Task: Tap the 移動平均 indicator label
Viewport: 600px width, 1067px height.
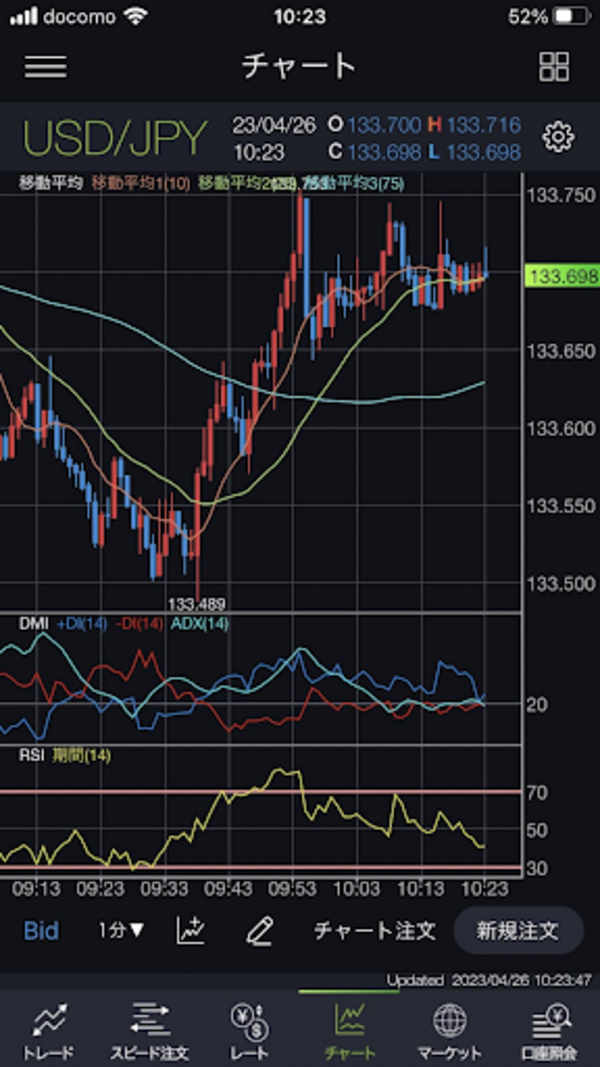Action: click(x=51, y=183)
